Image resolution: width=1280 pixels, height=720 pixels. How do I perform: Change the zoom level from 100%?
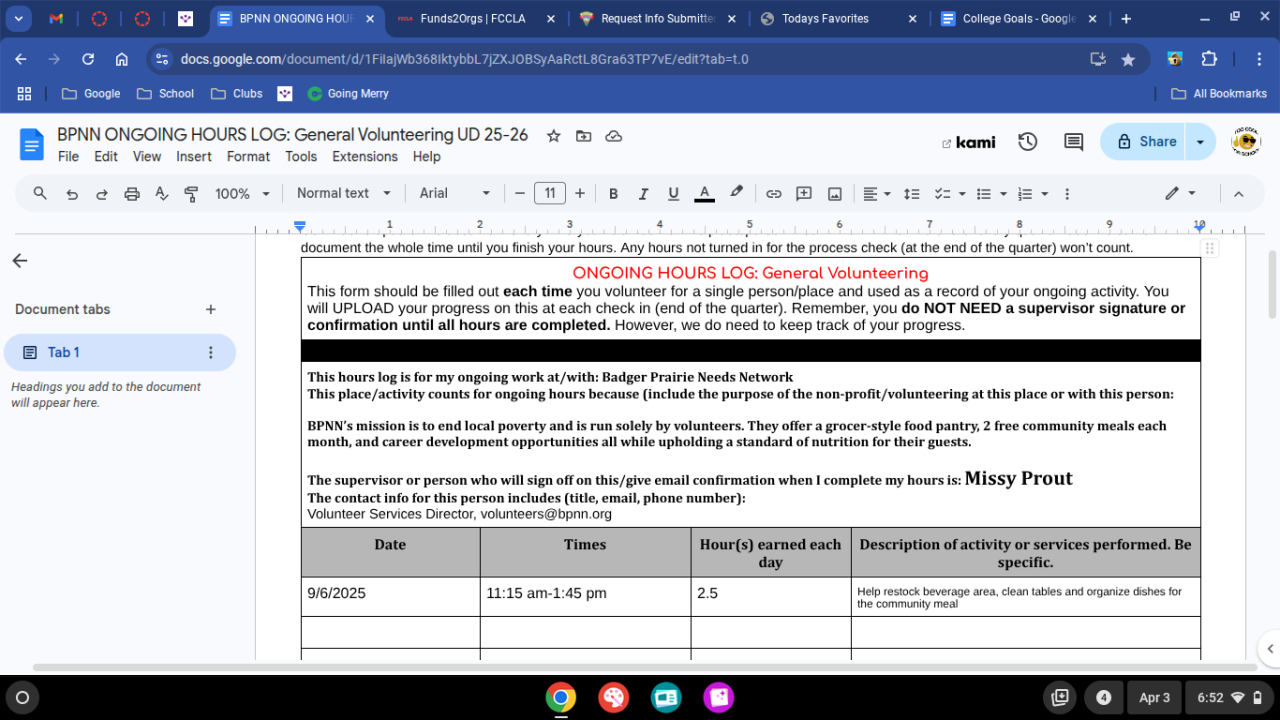click(243, 194)
